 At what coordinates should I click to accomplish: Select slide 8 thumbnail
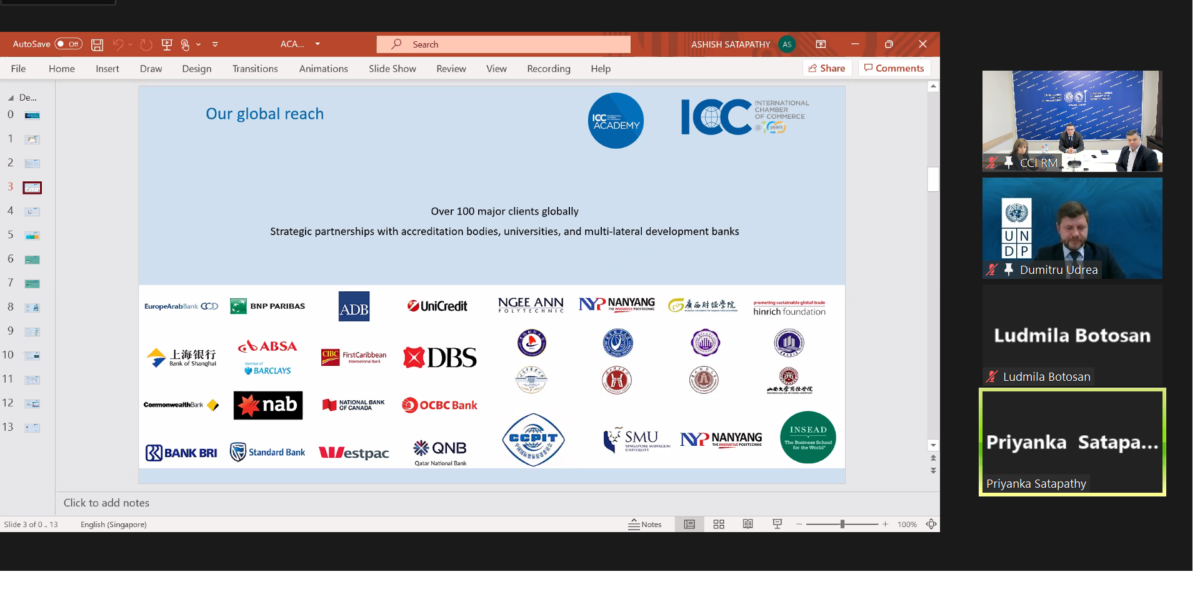[32, 307]
